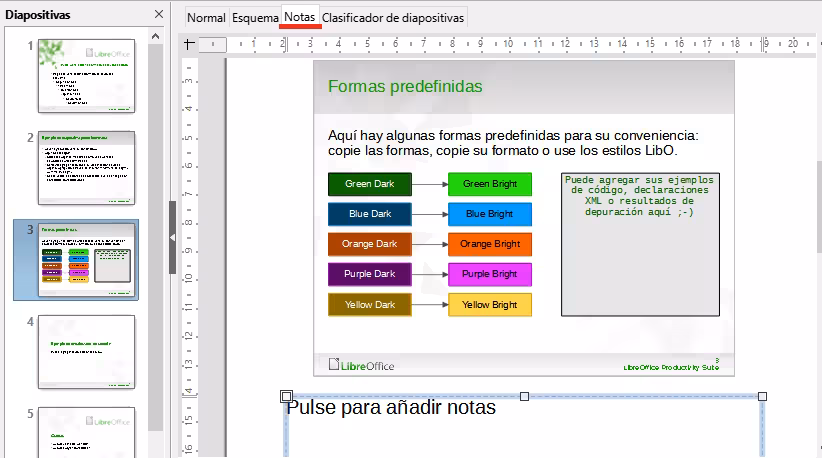Viewport: 822px width, 458px height.
Task: Click the top-right handle of notes box
Action: point(763,397)
